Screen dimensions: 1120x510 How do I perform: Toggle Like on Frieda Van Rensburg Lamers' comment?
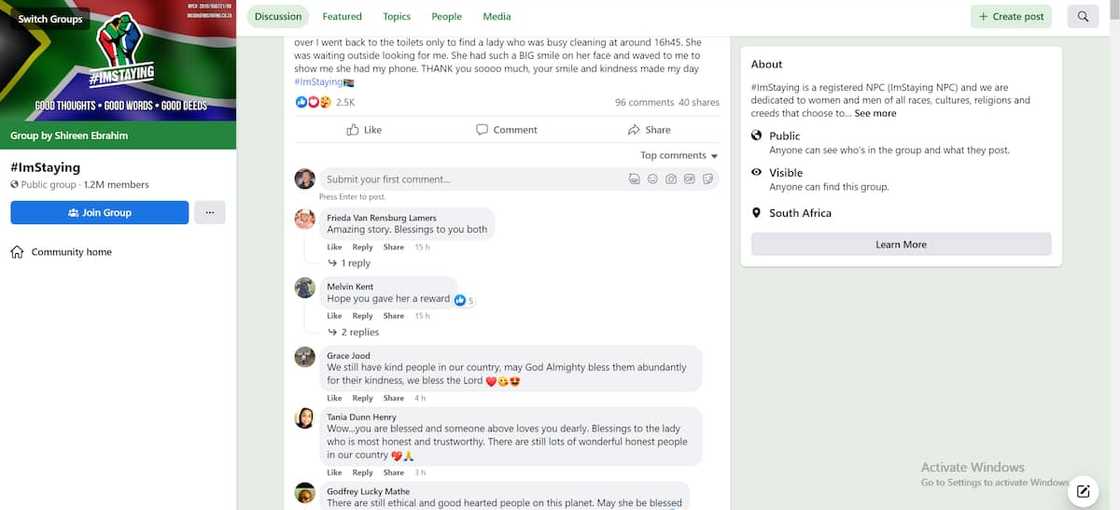[x=334, y=247]
